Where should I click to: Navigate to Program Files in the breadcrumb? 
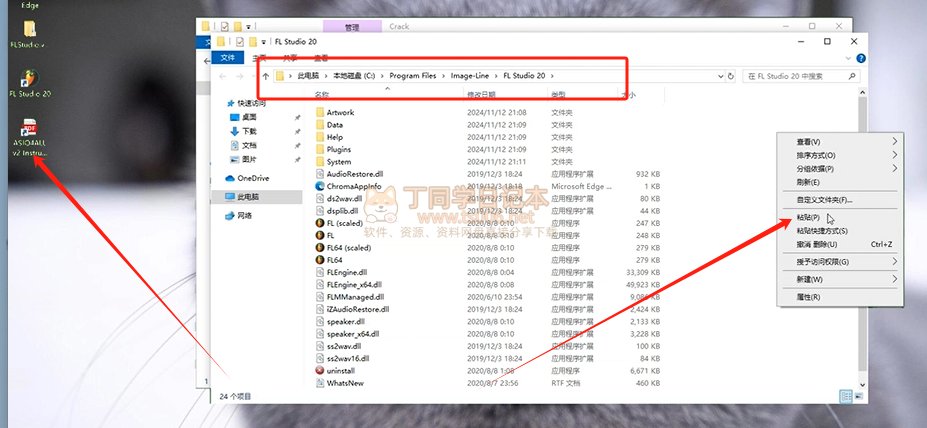click(x=413, y=76)
